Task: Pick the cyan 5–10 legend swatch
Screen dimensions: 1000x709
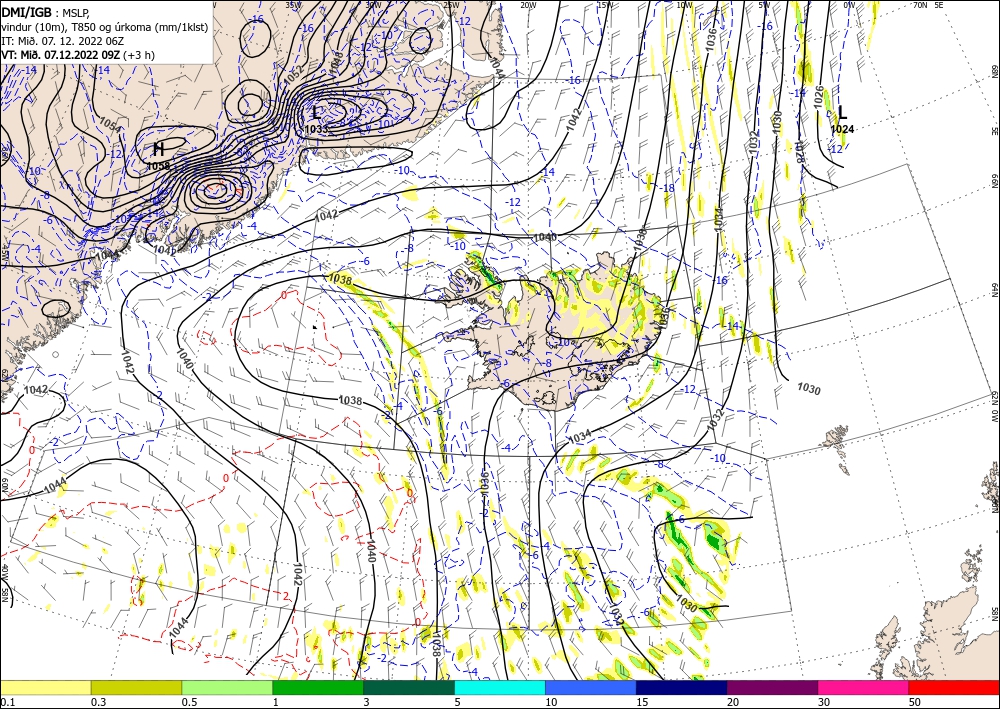Action: (x=500, y=687)
